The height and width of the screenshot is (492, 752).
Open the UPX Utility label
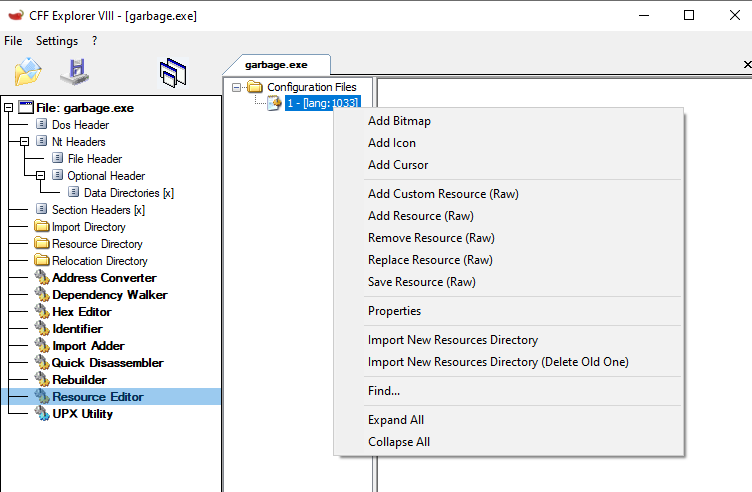(x=82, y=413)
